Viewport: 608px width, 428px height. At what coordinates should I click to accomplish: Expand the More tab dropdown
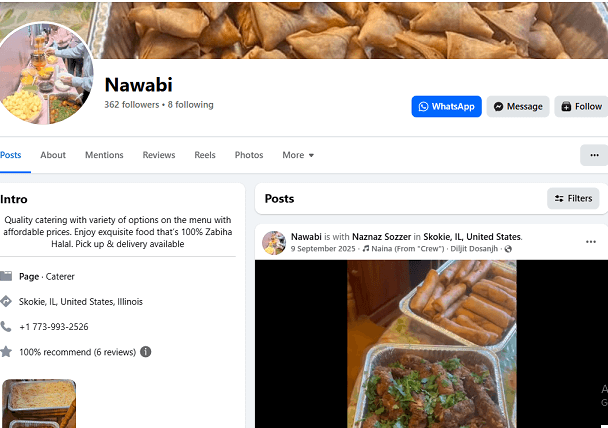point(298,155)
